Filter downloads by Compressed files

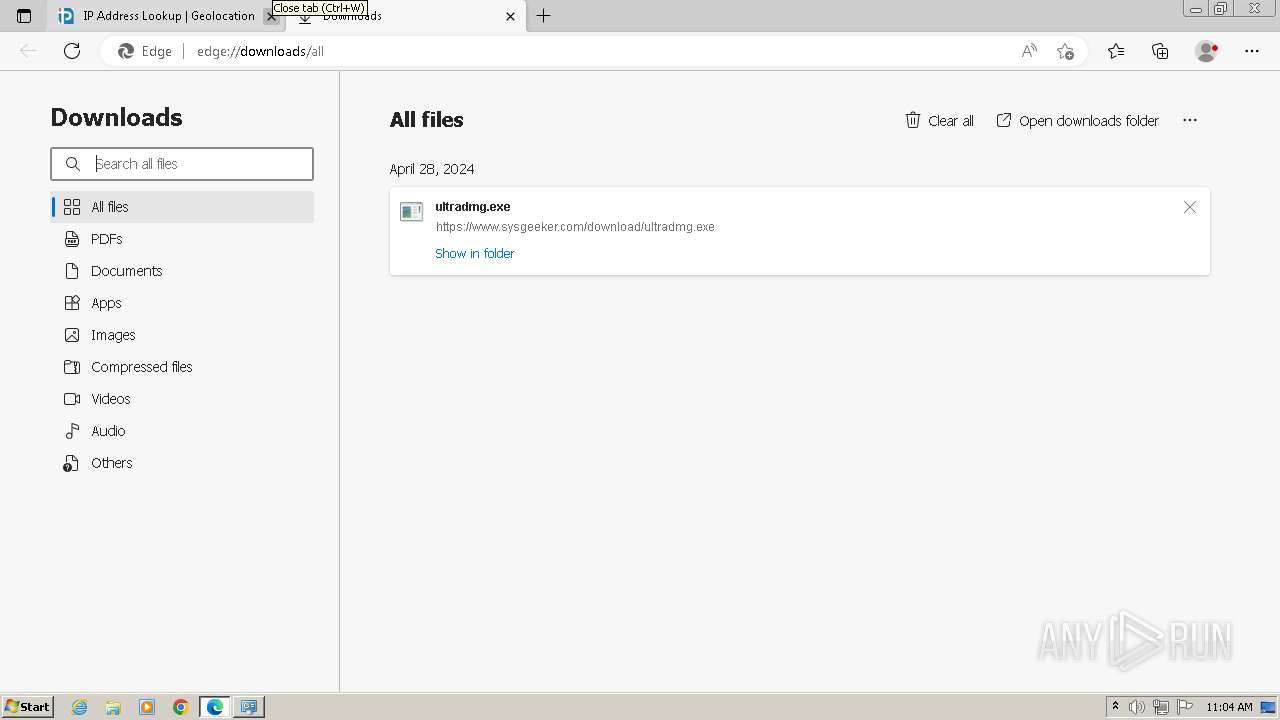point(182,367)
